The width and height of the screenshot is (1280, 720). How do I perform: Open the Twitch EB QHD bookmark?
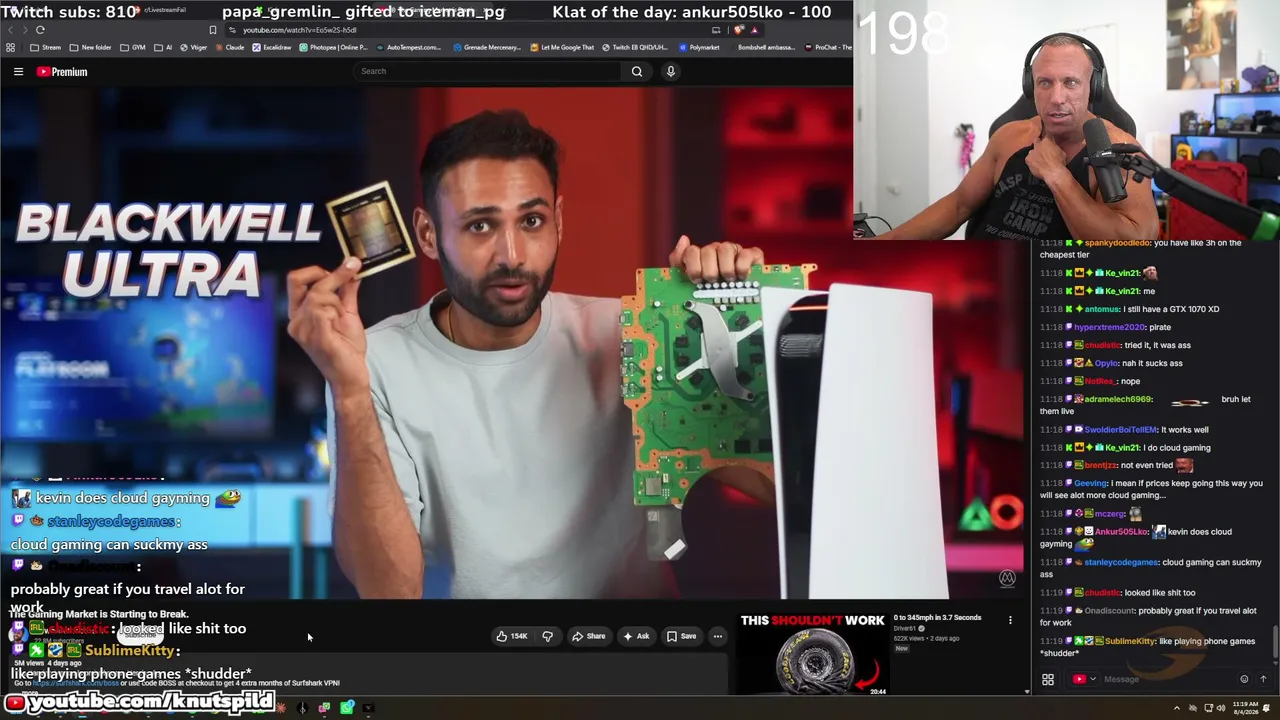[x=634, y=47]
